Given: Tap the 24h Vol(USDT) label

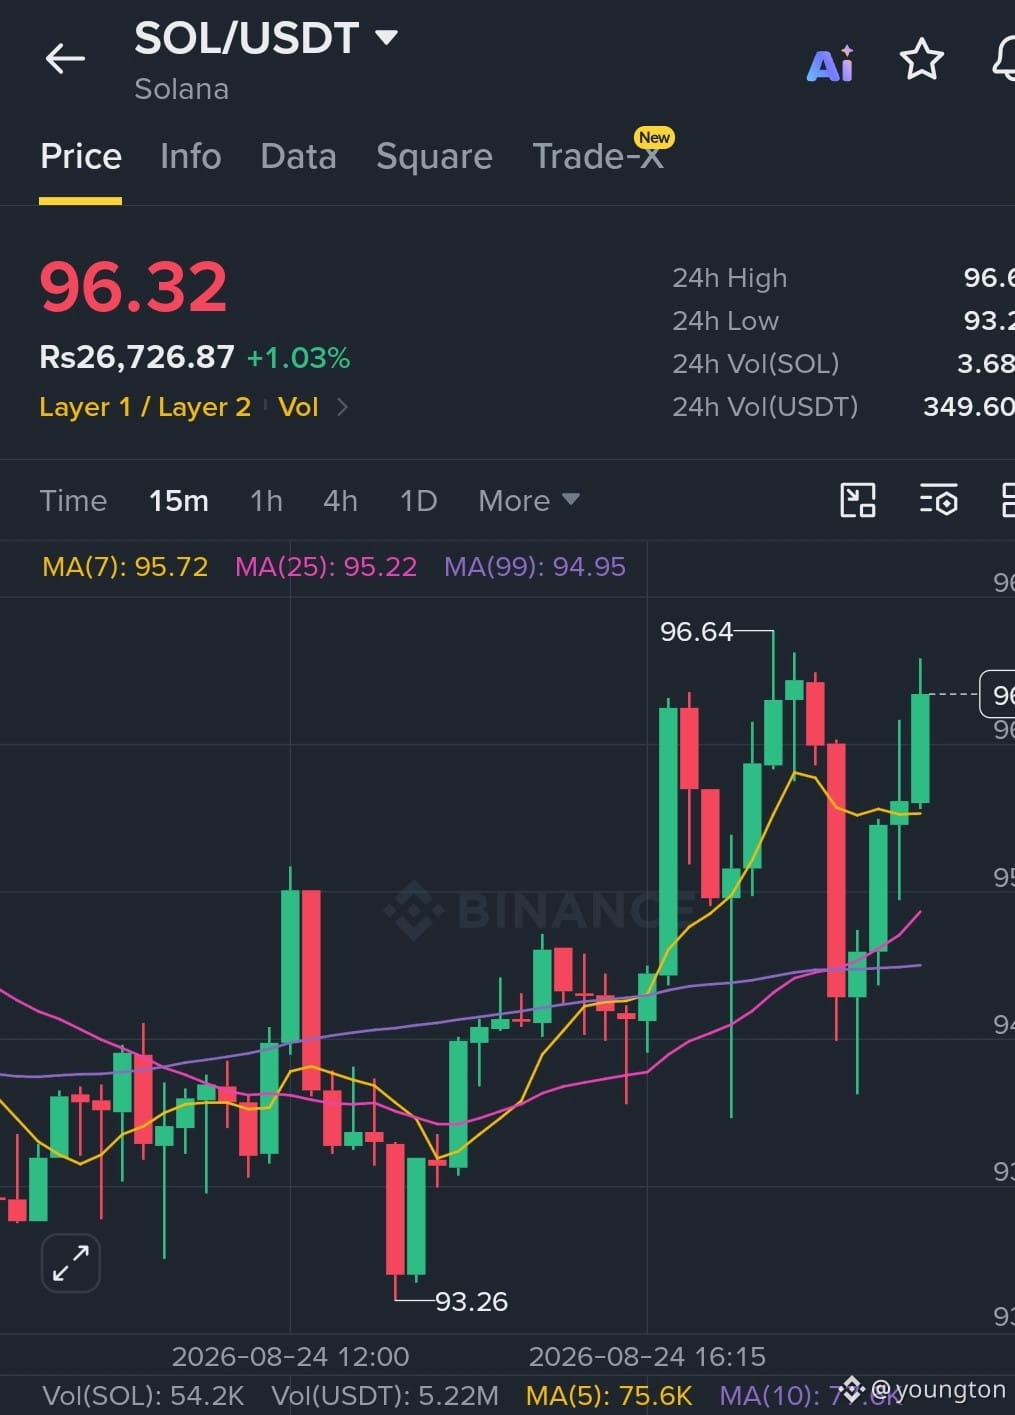Looking at the screenshot, I should point(765,407).
